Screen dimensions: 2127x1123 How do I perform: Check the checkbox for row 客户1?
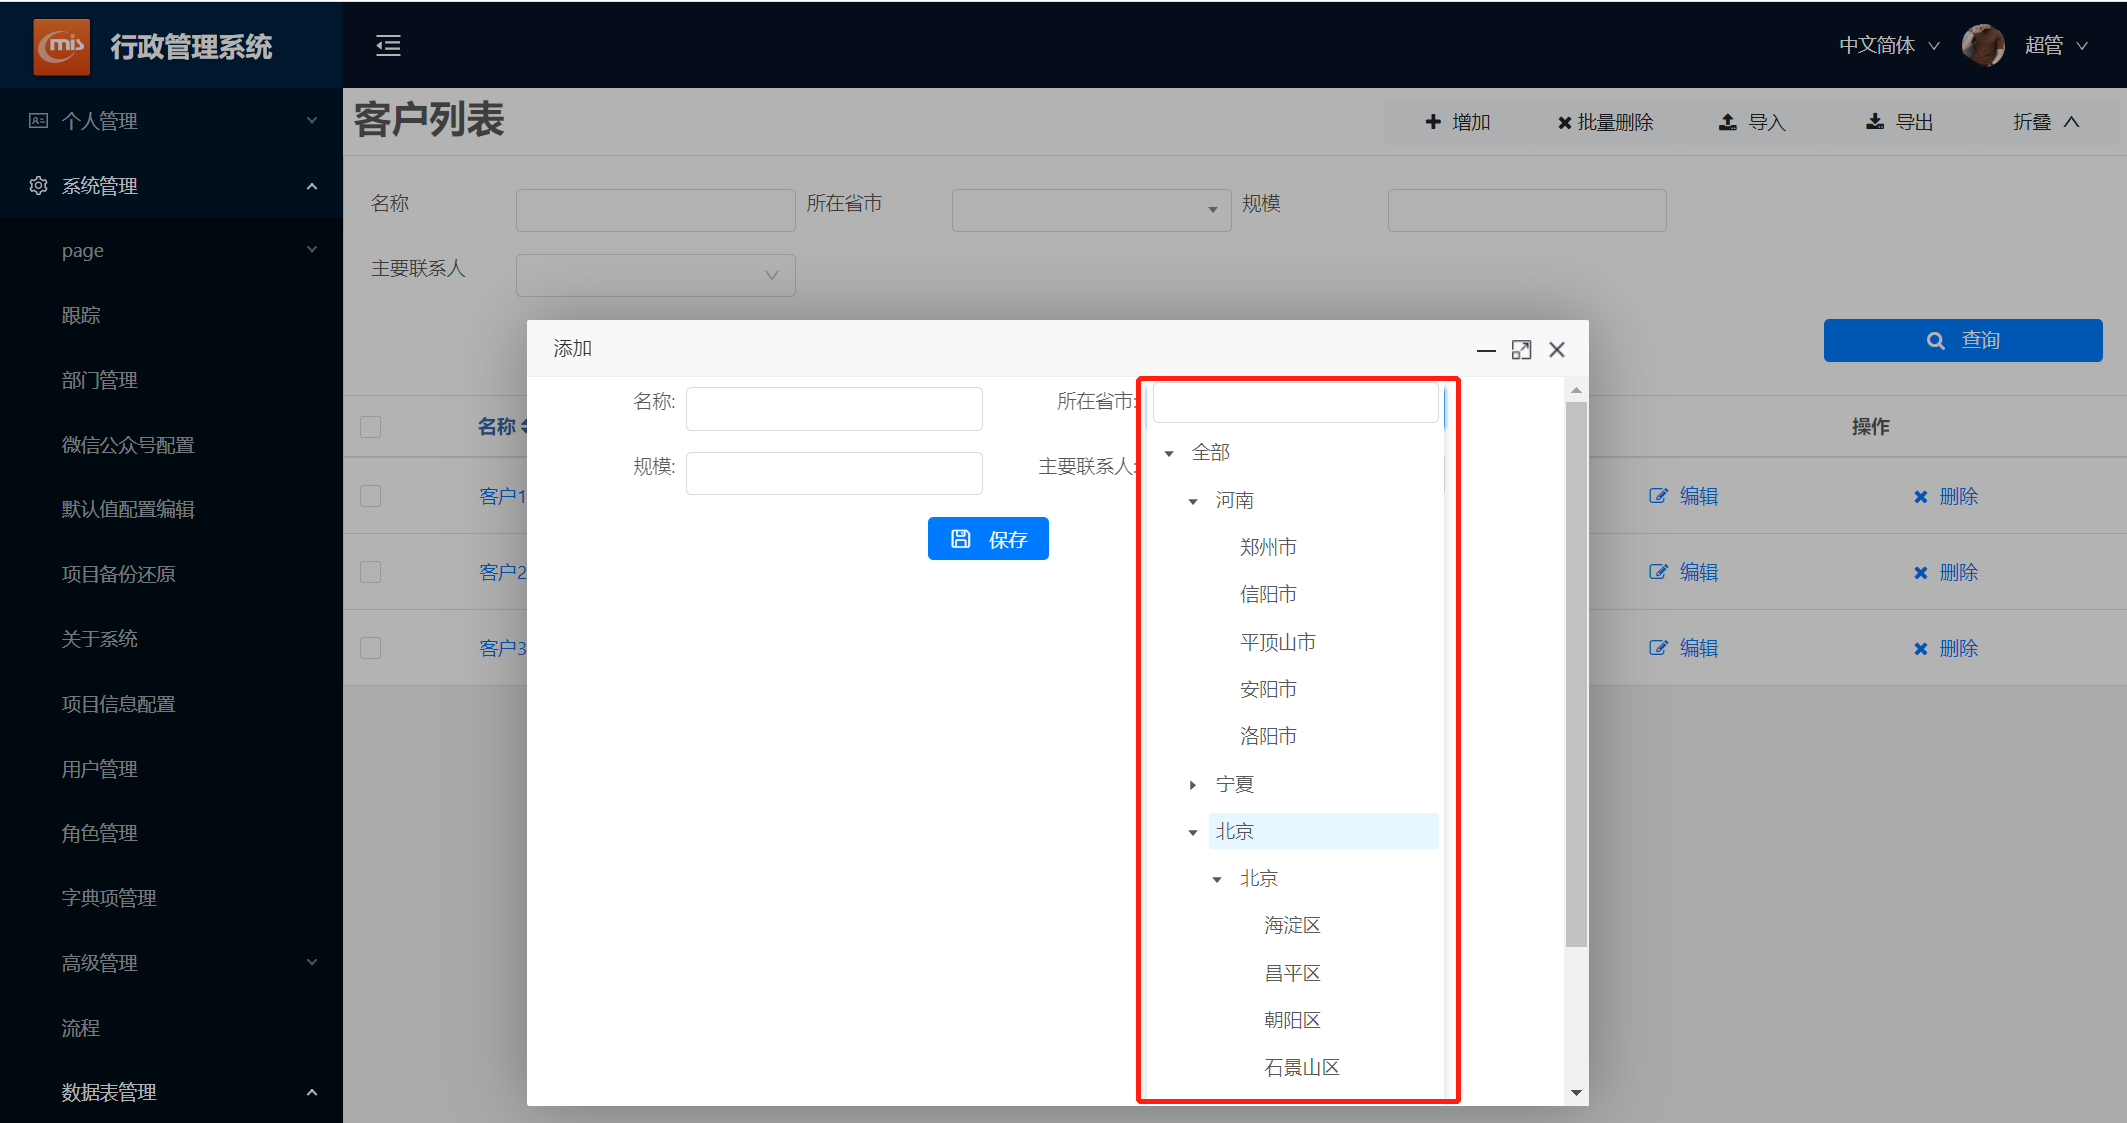(x=371, y=496)
